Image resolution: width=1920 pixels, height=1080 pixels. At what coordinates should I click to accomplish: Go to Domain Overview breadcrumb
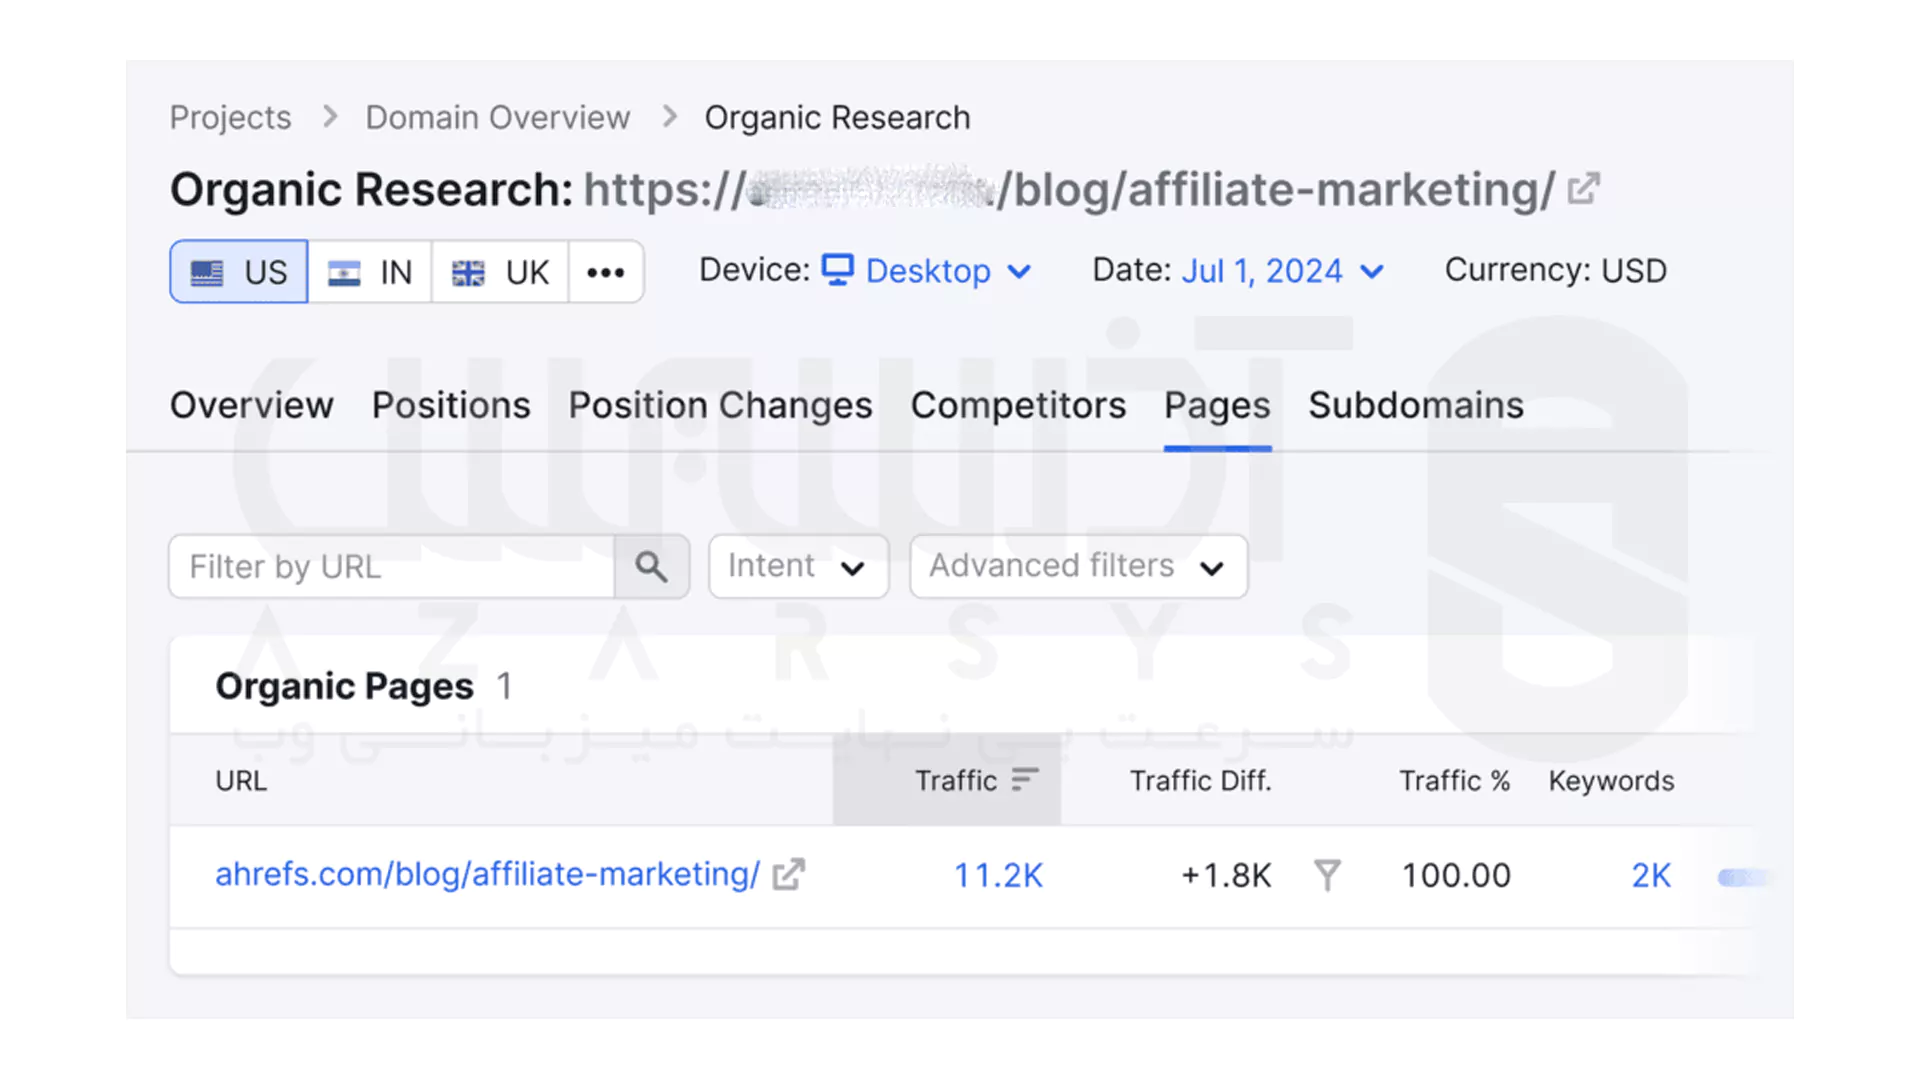(x=497, y=118)
